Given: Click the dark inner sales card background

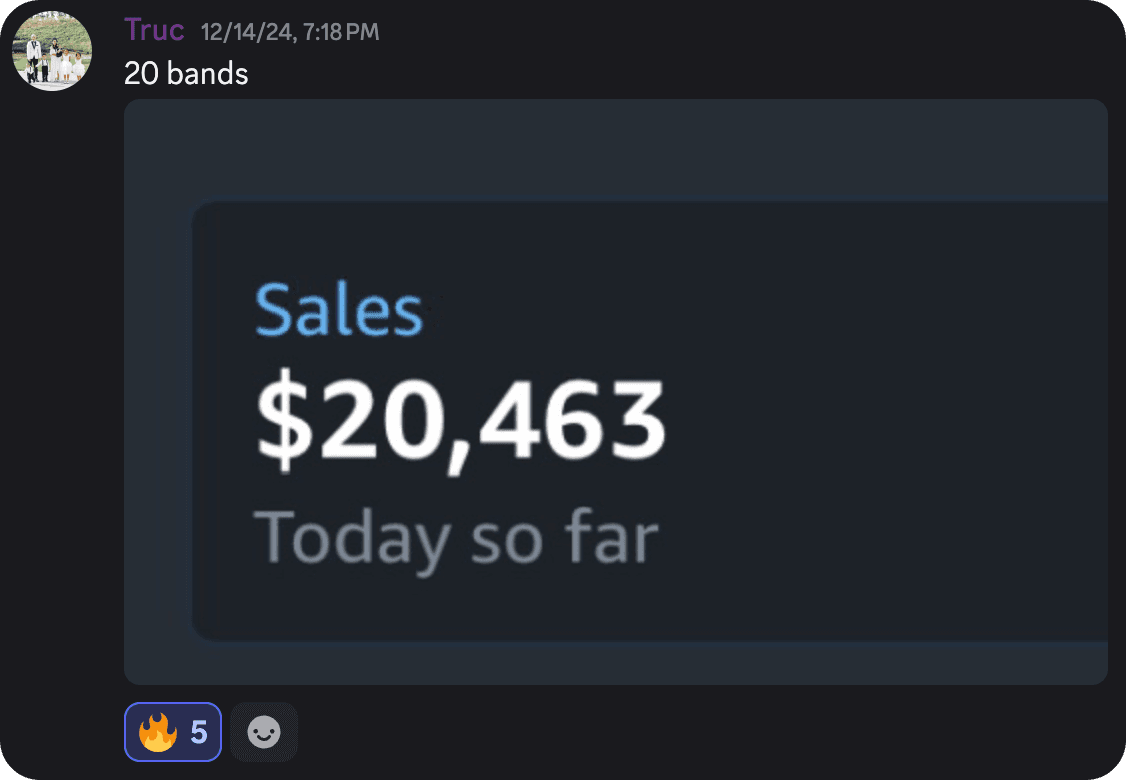Looking at the screenshot, I should click(862, 420).
